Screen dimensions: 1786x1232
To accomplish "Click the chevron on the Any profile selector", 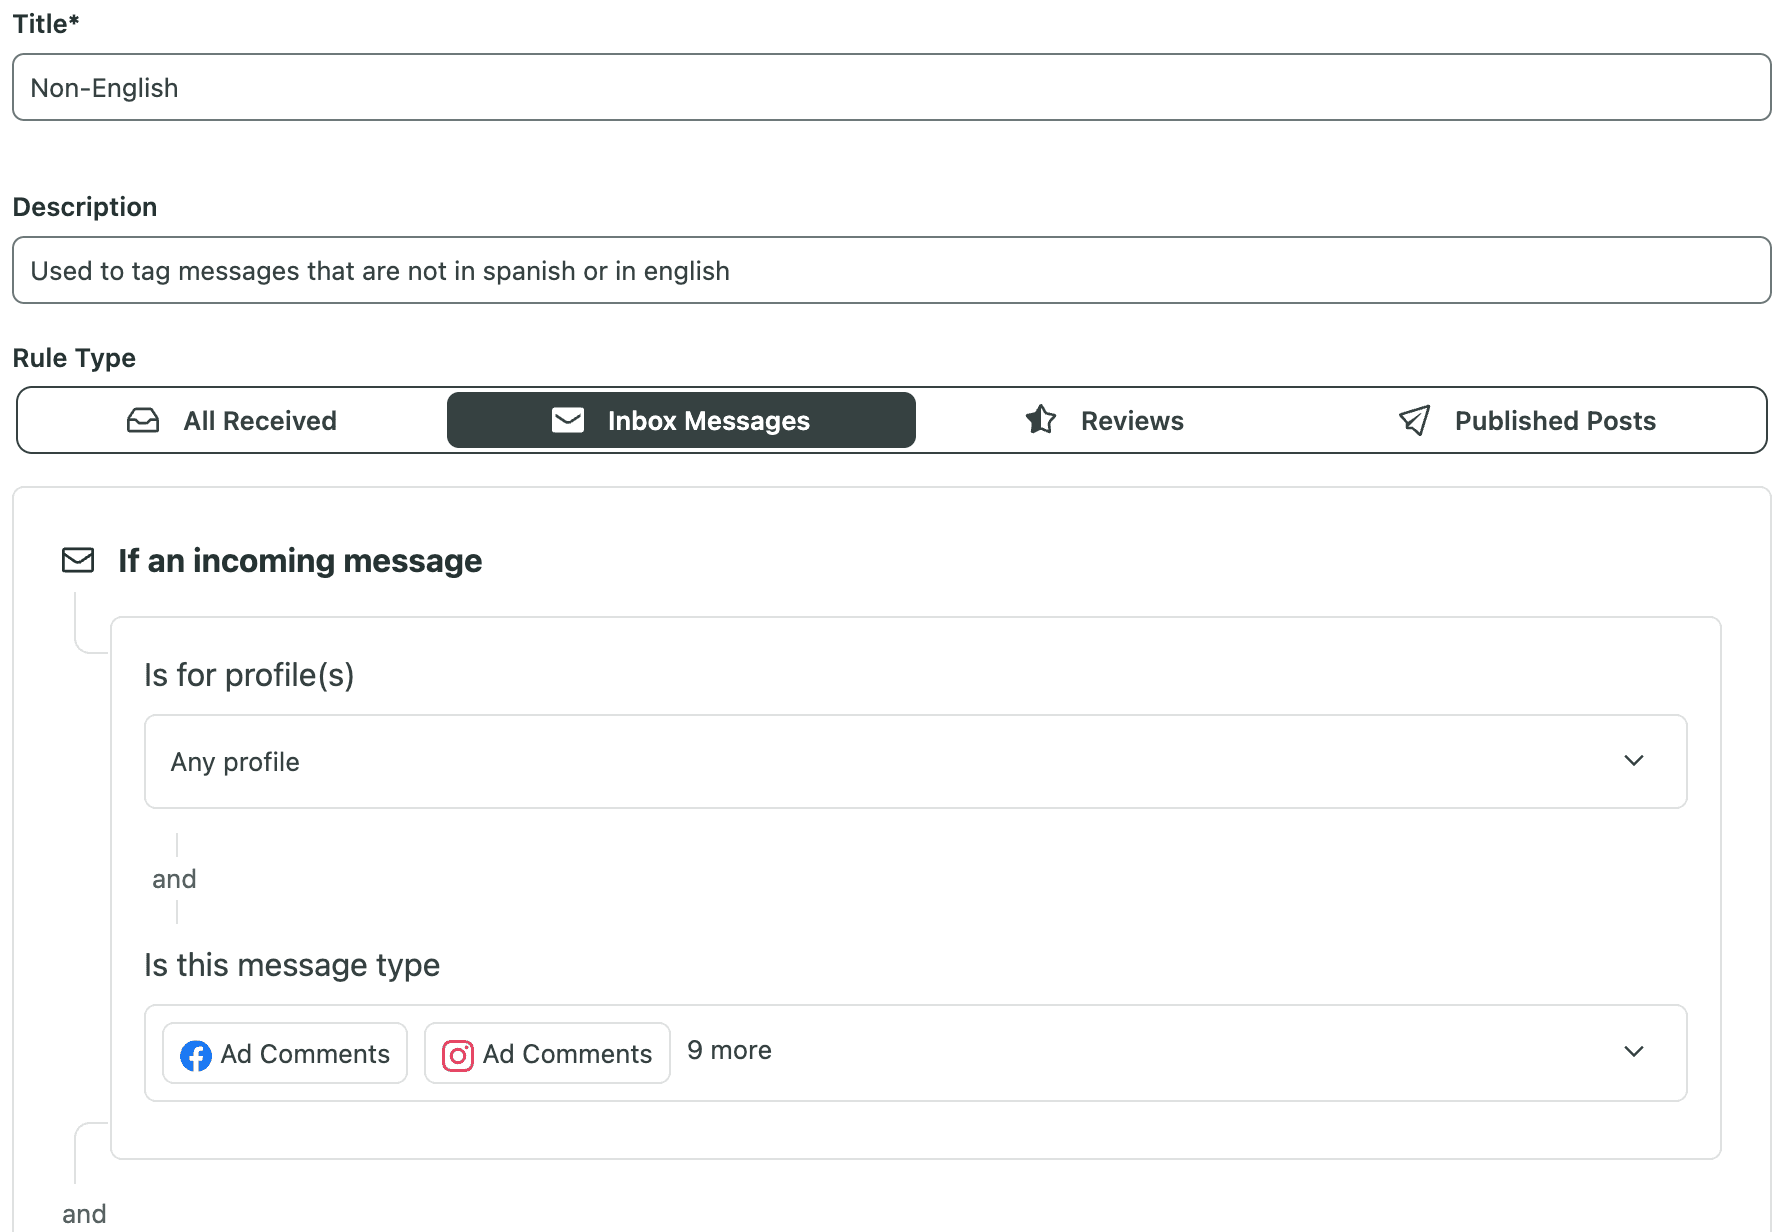I will tap(1634, 760).
